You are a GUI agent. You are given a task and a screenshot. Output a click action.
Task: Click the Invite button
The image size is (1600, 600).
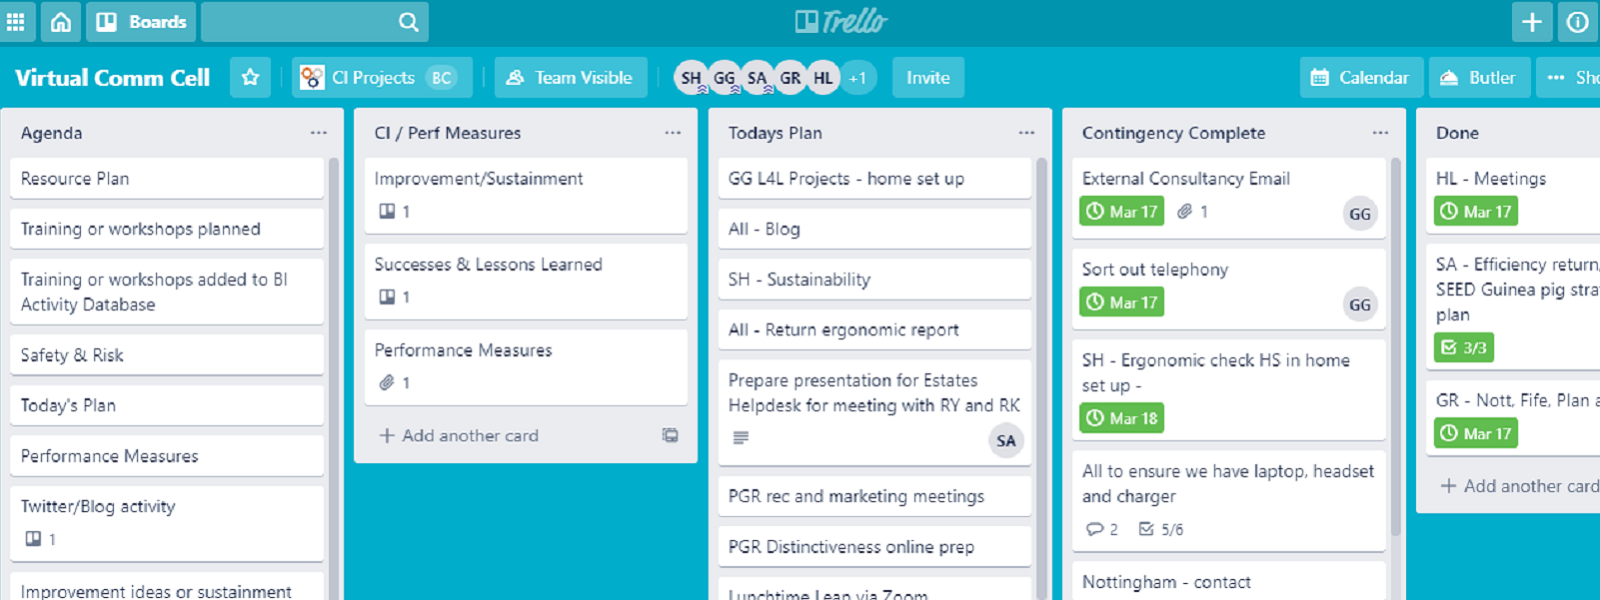(x=928, y=77)
